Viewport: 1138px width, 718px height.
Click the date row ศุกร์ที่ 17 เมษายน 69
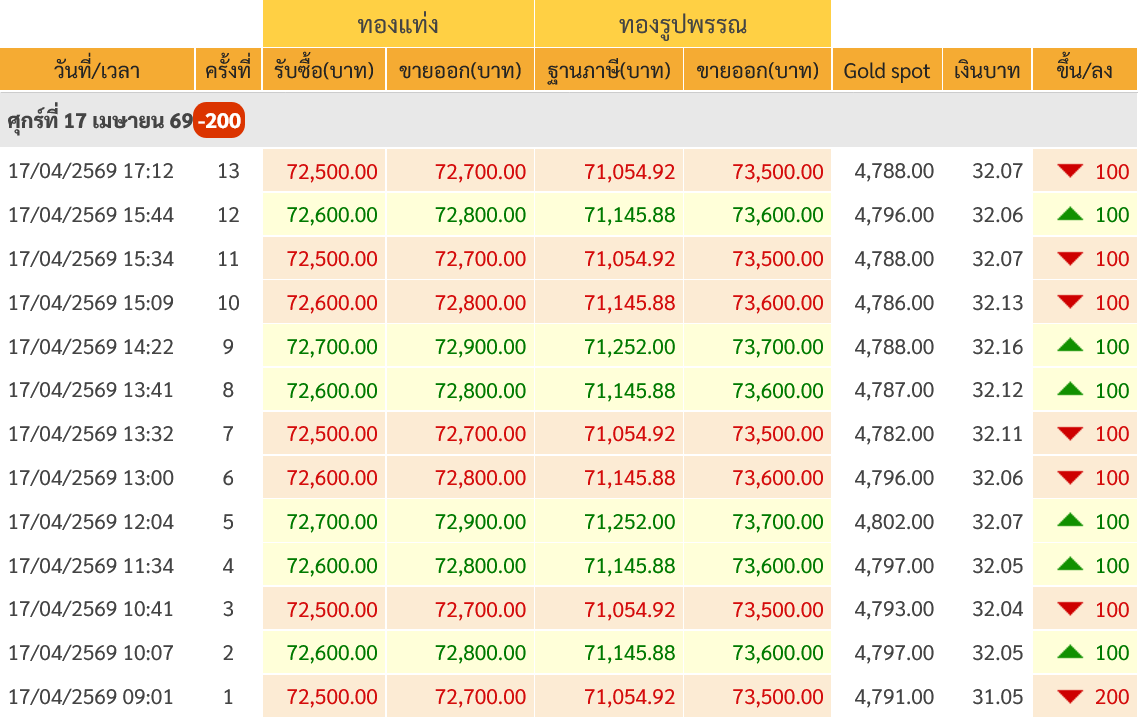tap(568, 121)
